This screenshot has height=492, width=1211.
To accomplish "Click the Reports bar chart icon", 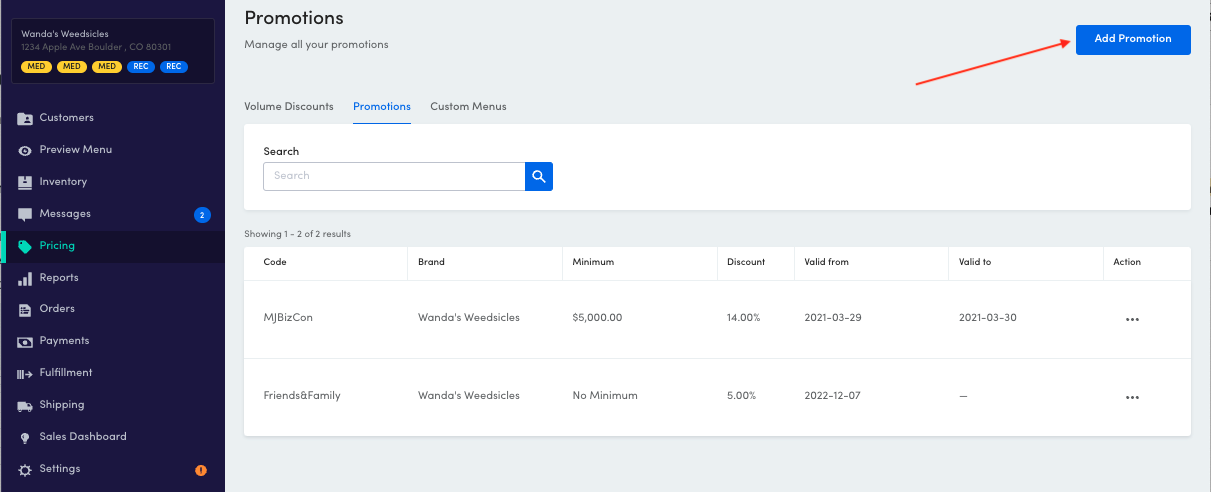I will coord(25,278).
